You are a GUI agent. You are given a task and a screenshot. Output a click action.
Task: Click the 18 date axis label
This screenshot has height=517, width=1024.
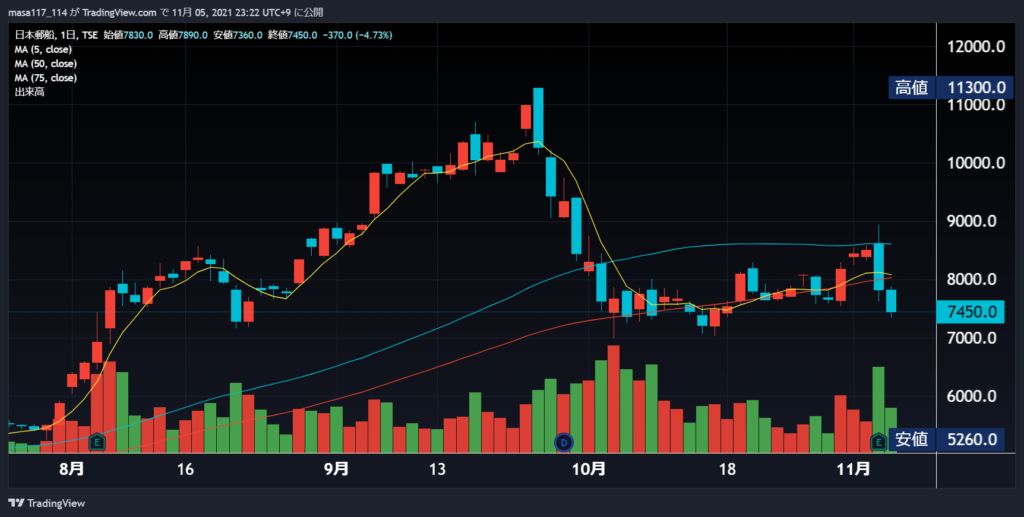tap(727, 469)
